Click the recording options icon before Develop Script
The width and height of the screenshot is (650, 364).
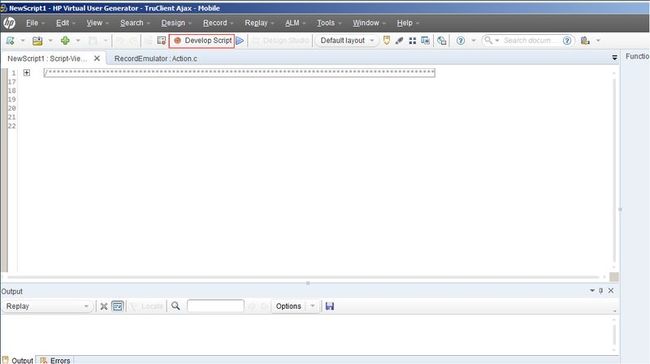[161, 41]
